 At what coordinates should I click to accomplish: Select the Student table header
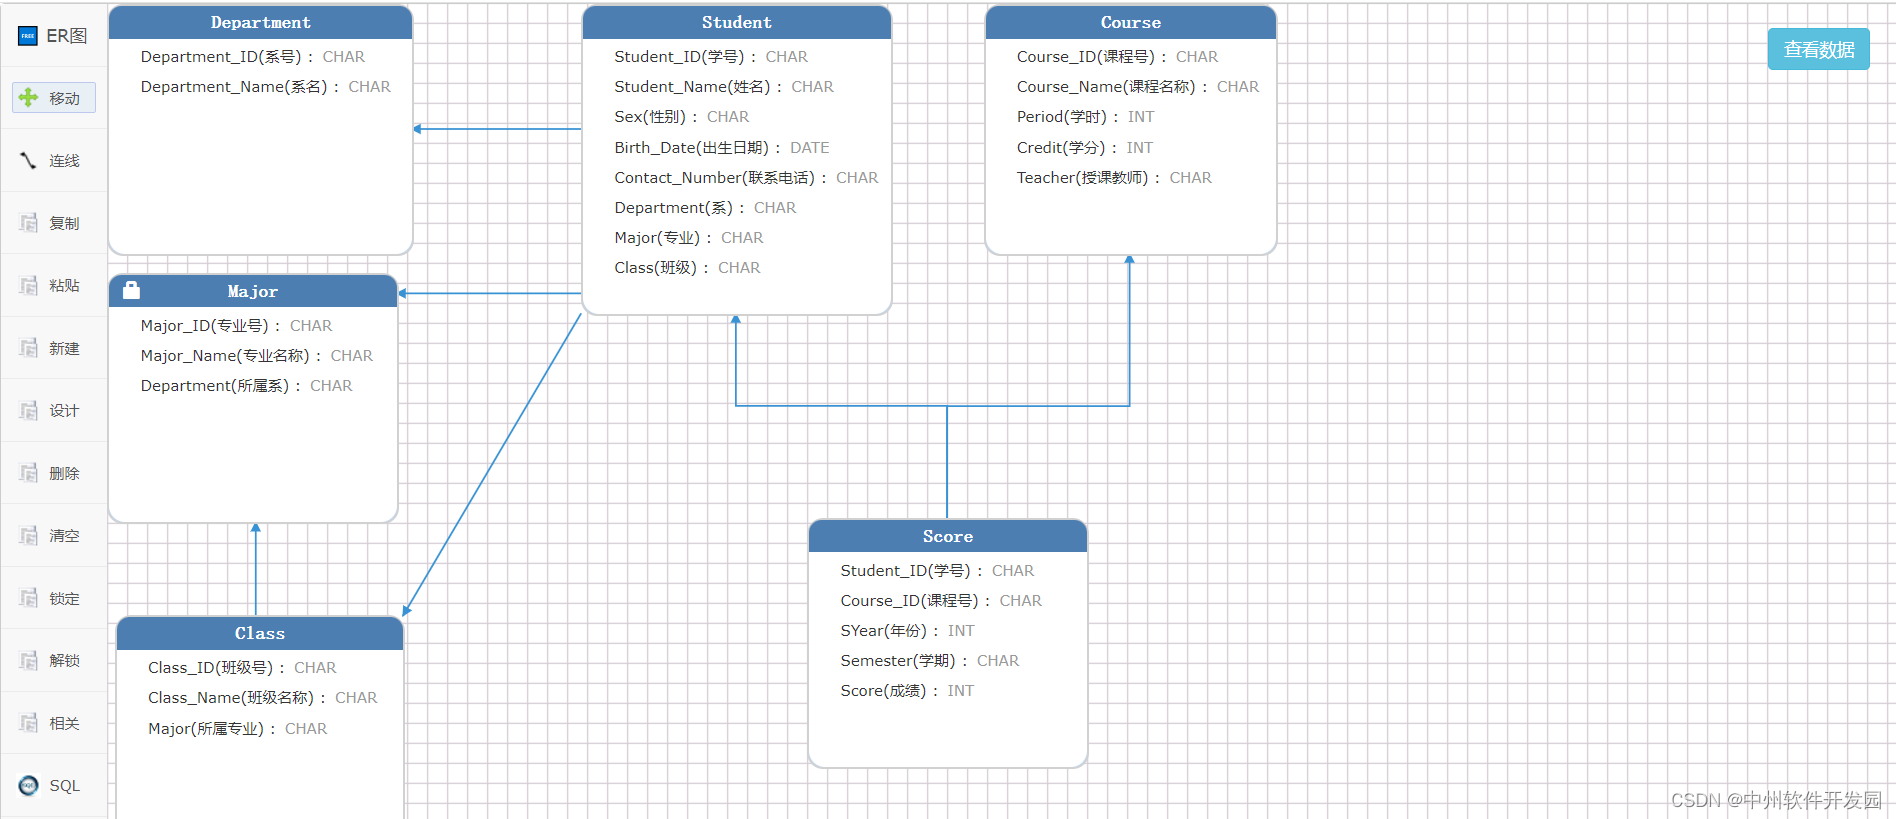[737, 22]
